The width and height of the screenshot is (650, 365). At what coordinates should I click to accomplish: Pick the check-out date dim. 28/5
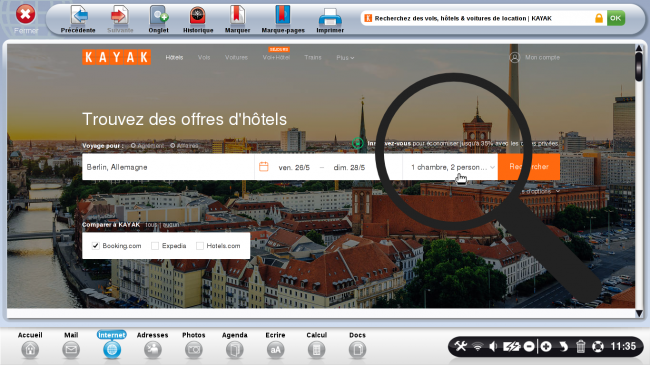tap(349, 168)
